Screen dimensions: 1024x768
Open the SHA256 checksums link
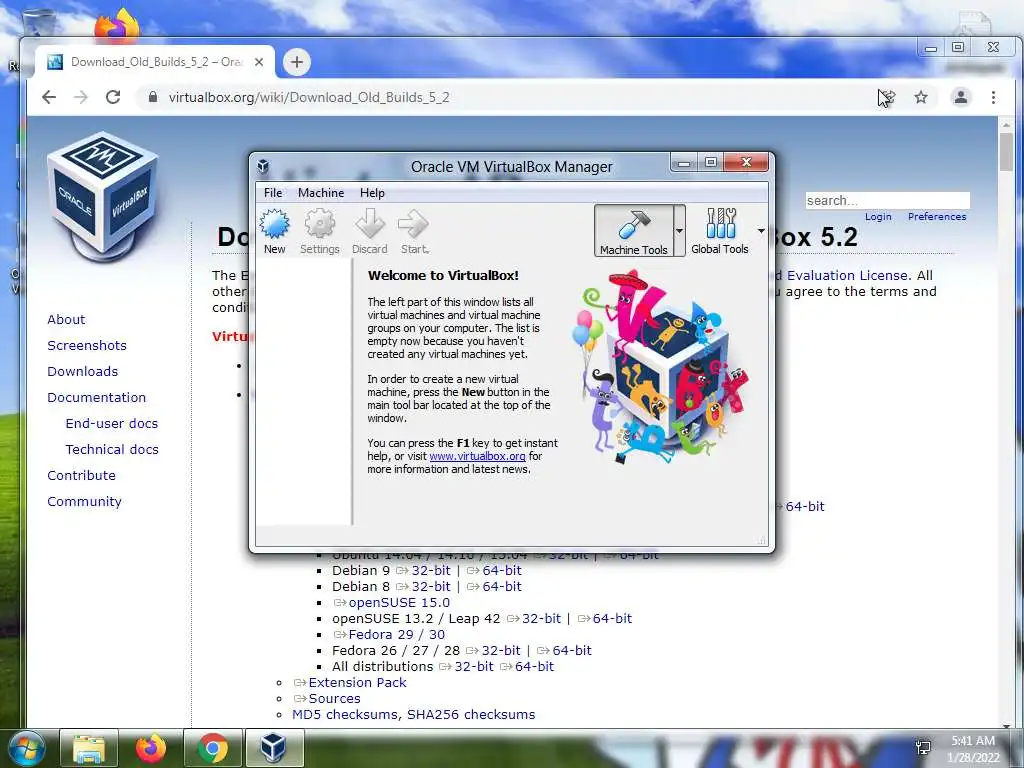point(471,714)
